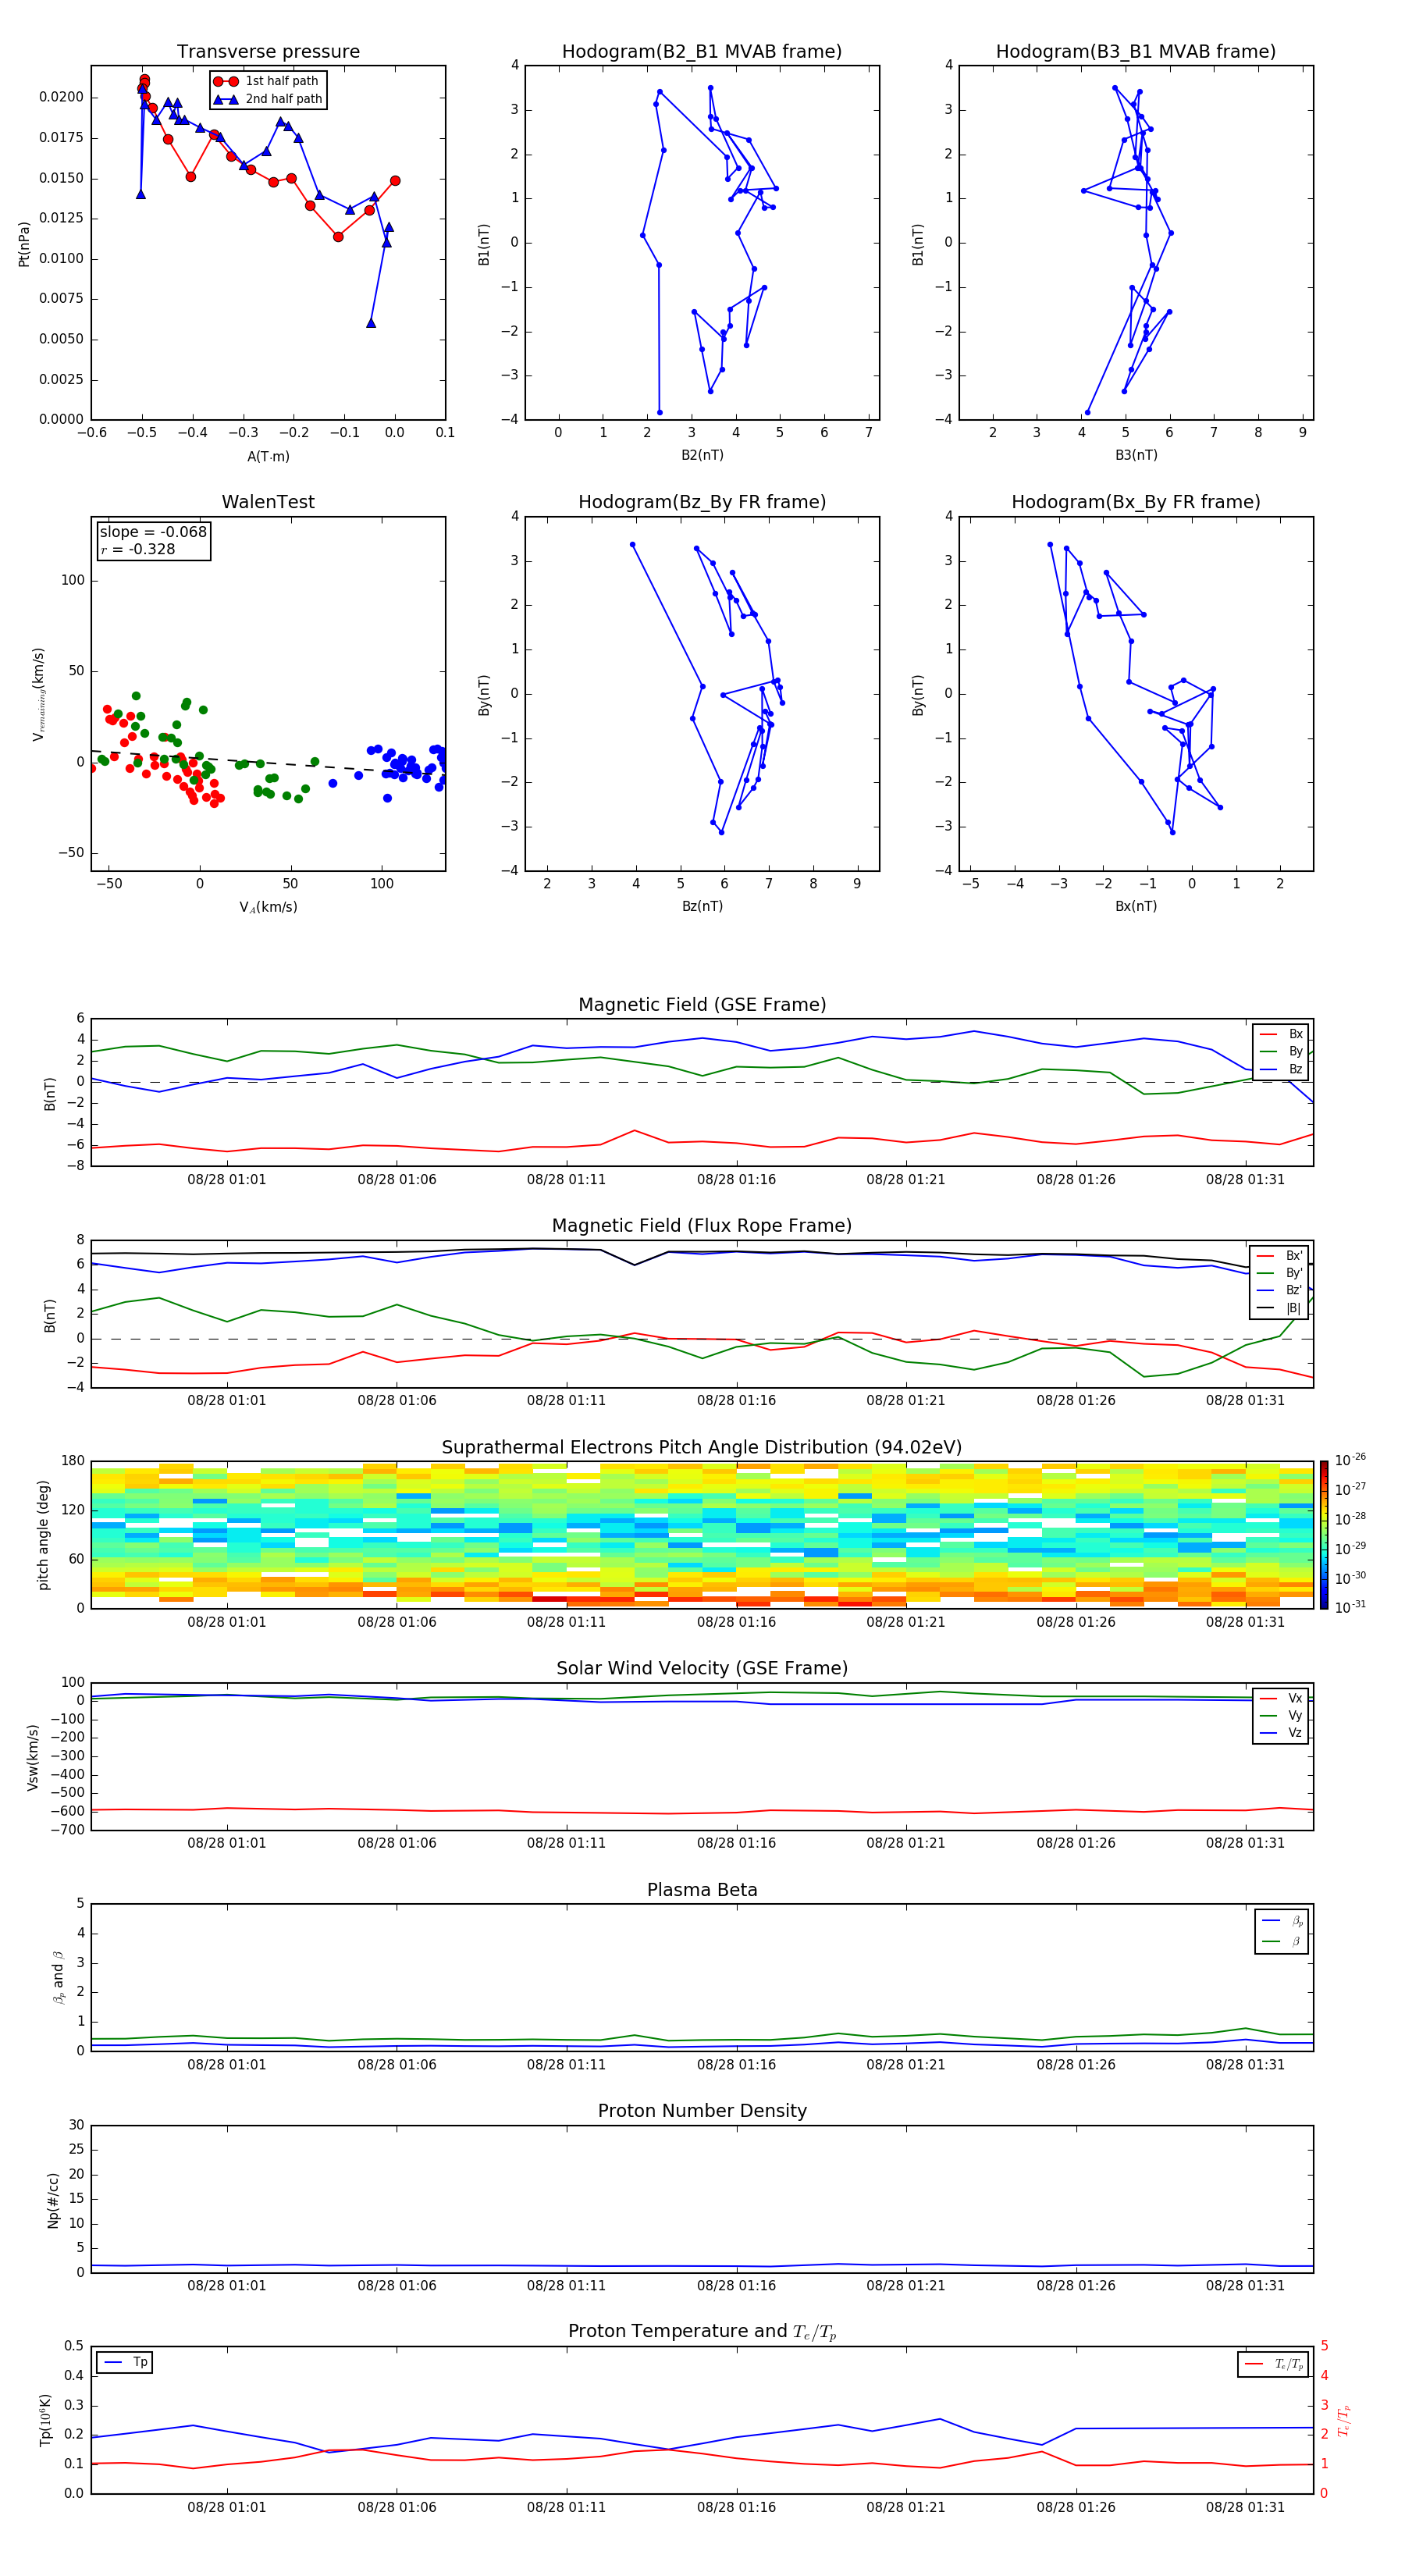Click the "pitch angle (deg)" y-axis label
This screenshot has width=1405, height=2576.
click(43, 1535)
